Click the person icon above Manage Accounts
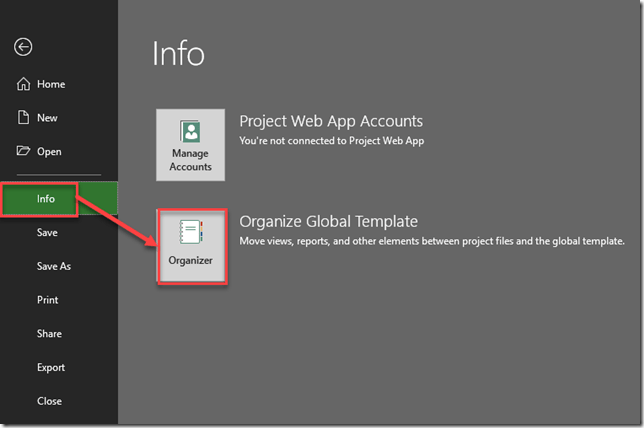Image resolution: width=644 pixels, height=428 pixels. (x=190, y=133)
